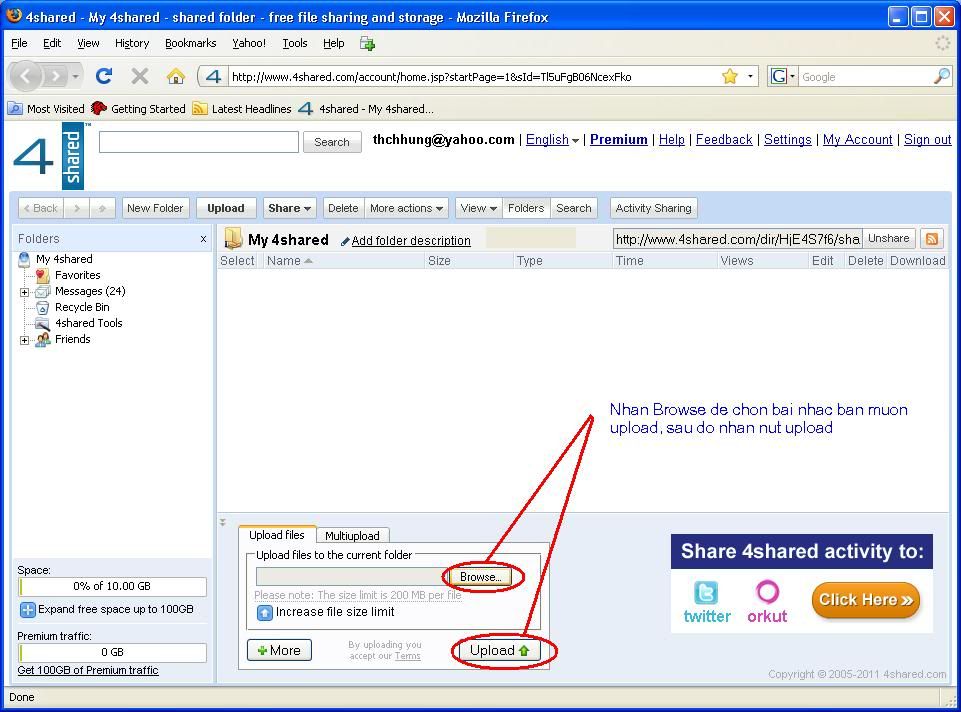Close the Folders panel with X
Viewport: 961px width, 712px height.
203,239
